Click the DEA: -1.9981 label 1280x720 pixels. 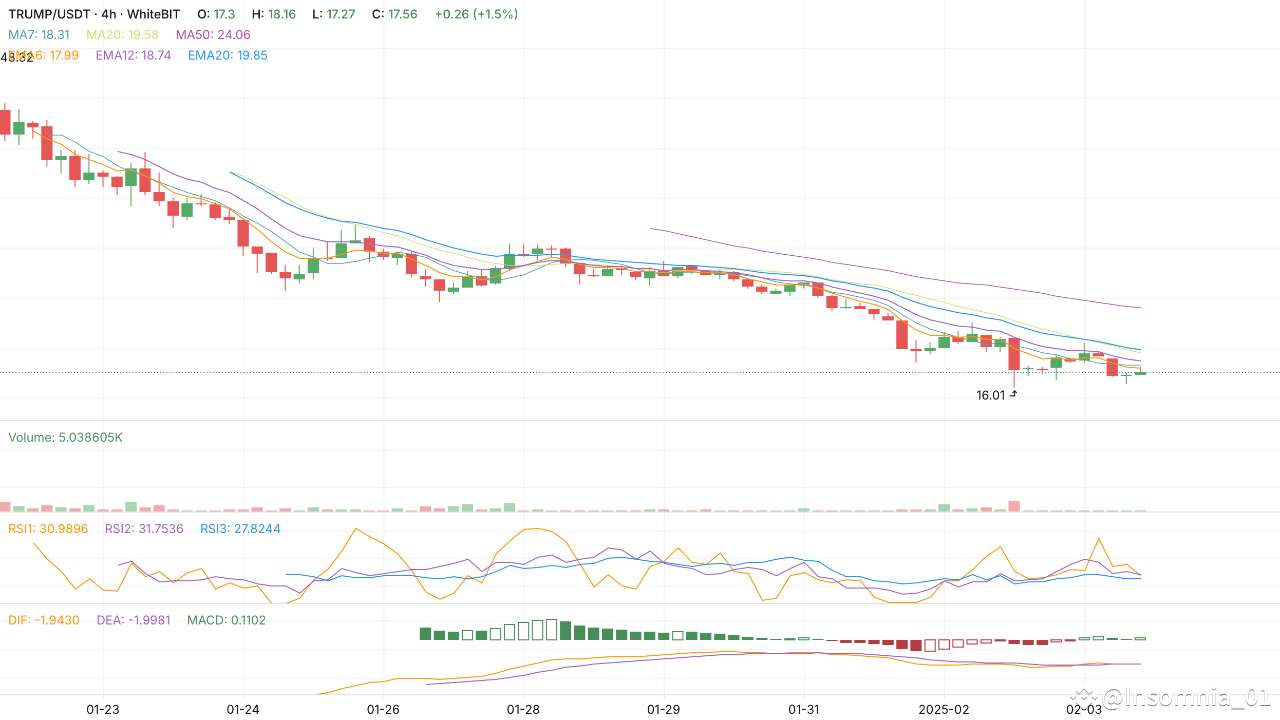coord(134,620)
